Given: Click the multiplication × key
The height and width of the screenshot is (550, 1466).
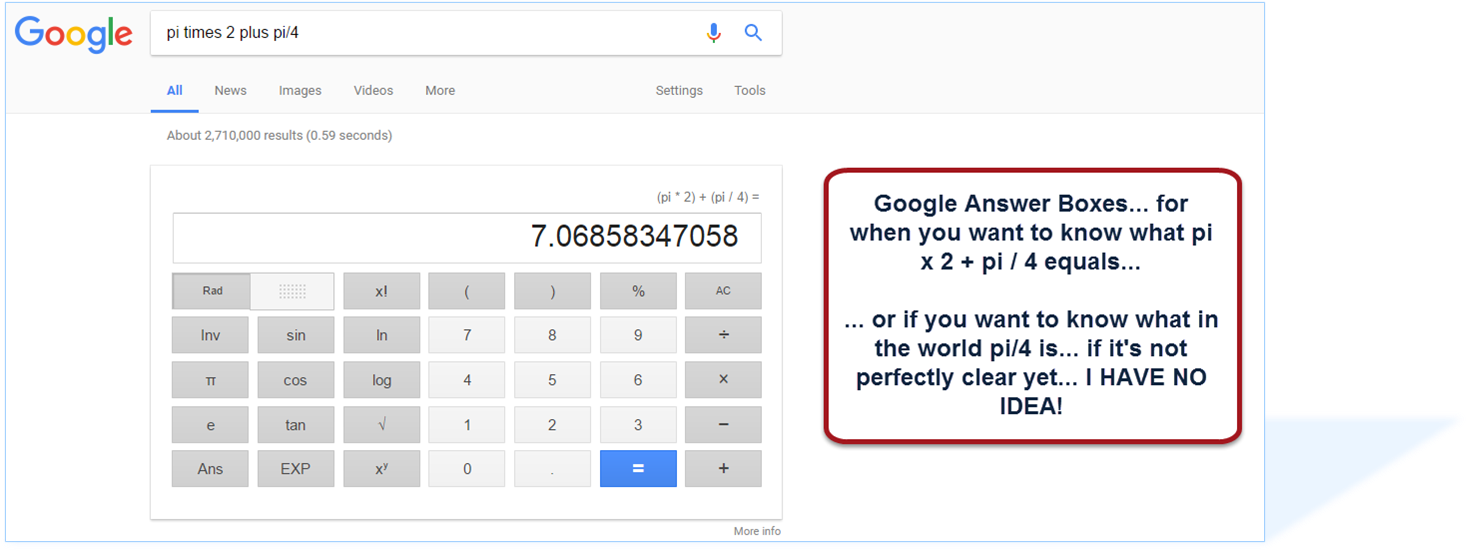Looking at the screenshot, I should (x=723, y=380).
